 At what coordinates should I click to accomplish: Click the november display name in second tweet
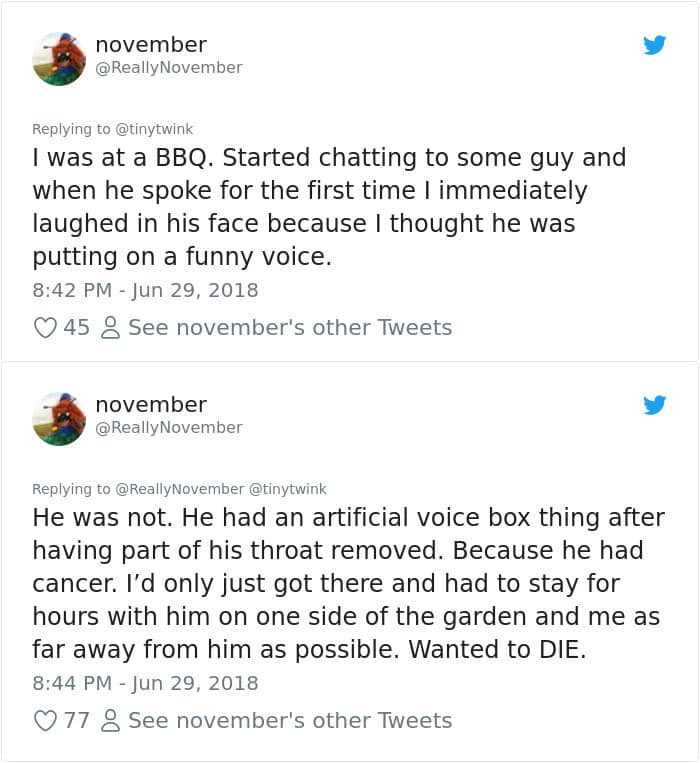click(150, 405)
